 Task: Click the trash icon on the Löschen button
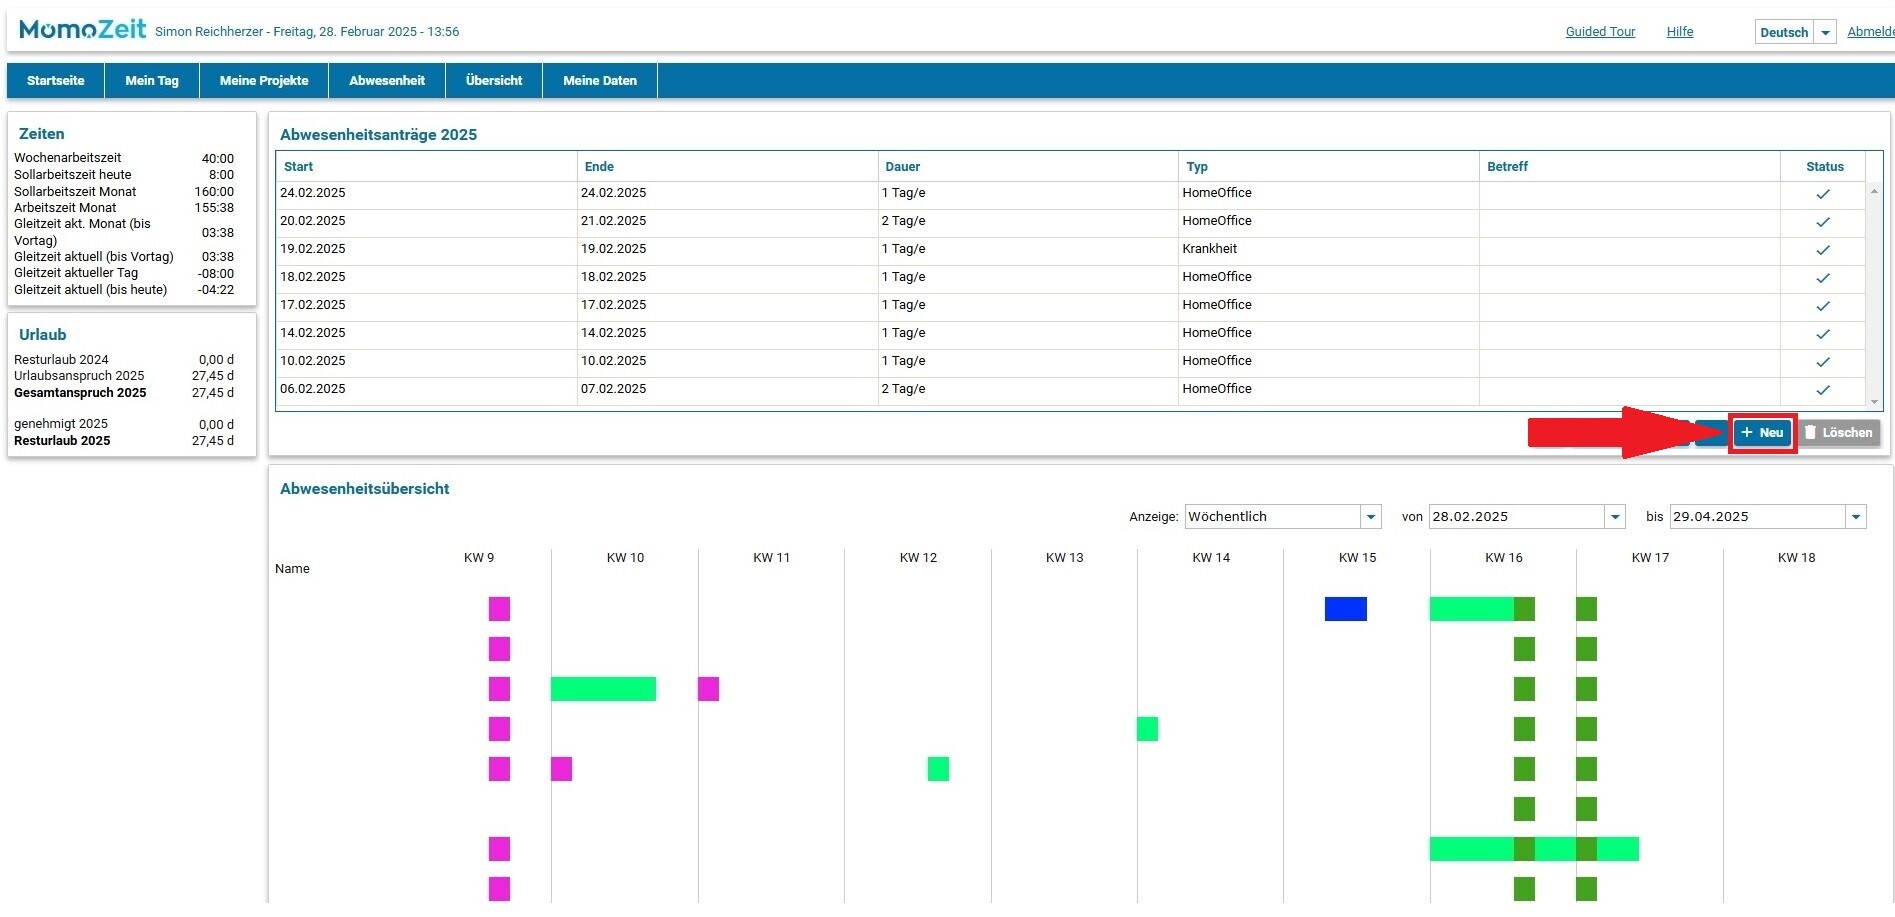coord(1810,433)
